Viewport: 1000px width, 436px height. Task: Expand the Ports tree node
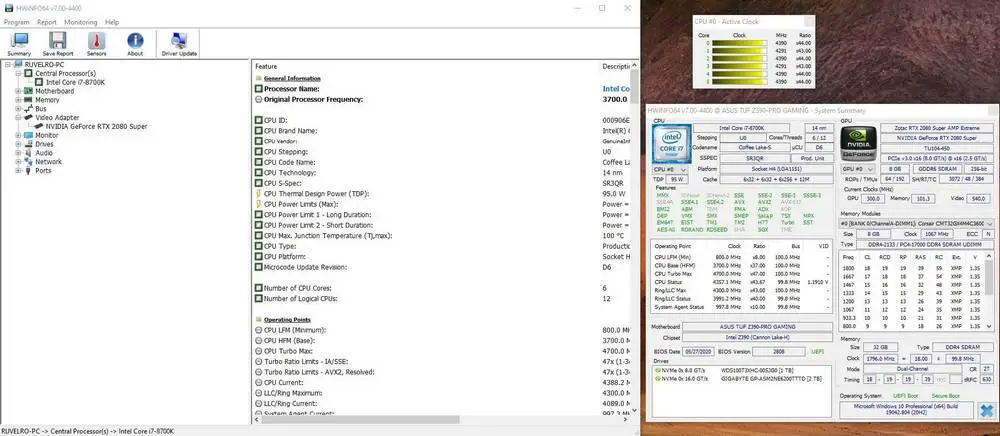point(18,171)
